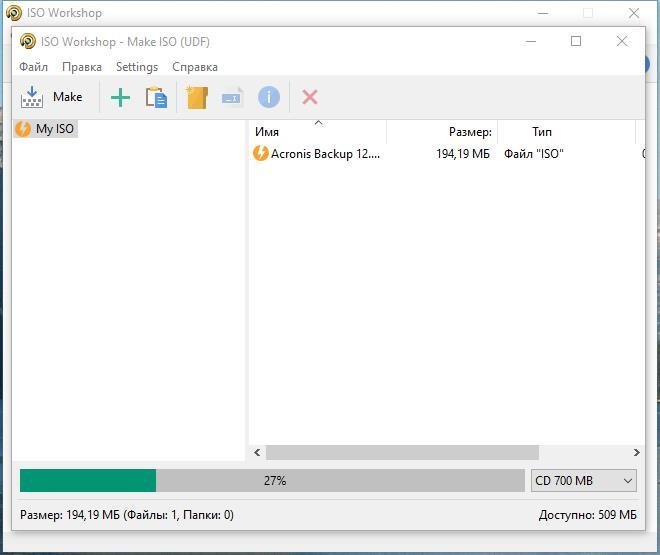Create a new folder via toolbar icon
This screenshot has width=660, height=555.
coord(196,97)
